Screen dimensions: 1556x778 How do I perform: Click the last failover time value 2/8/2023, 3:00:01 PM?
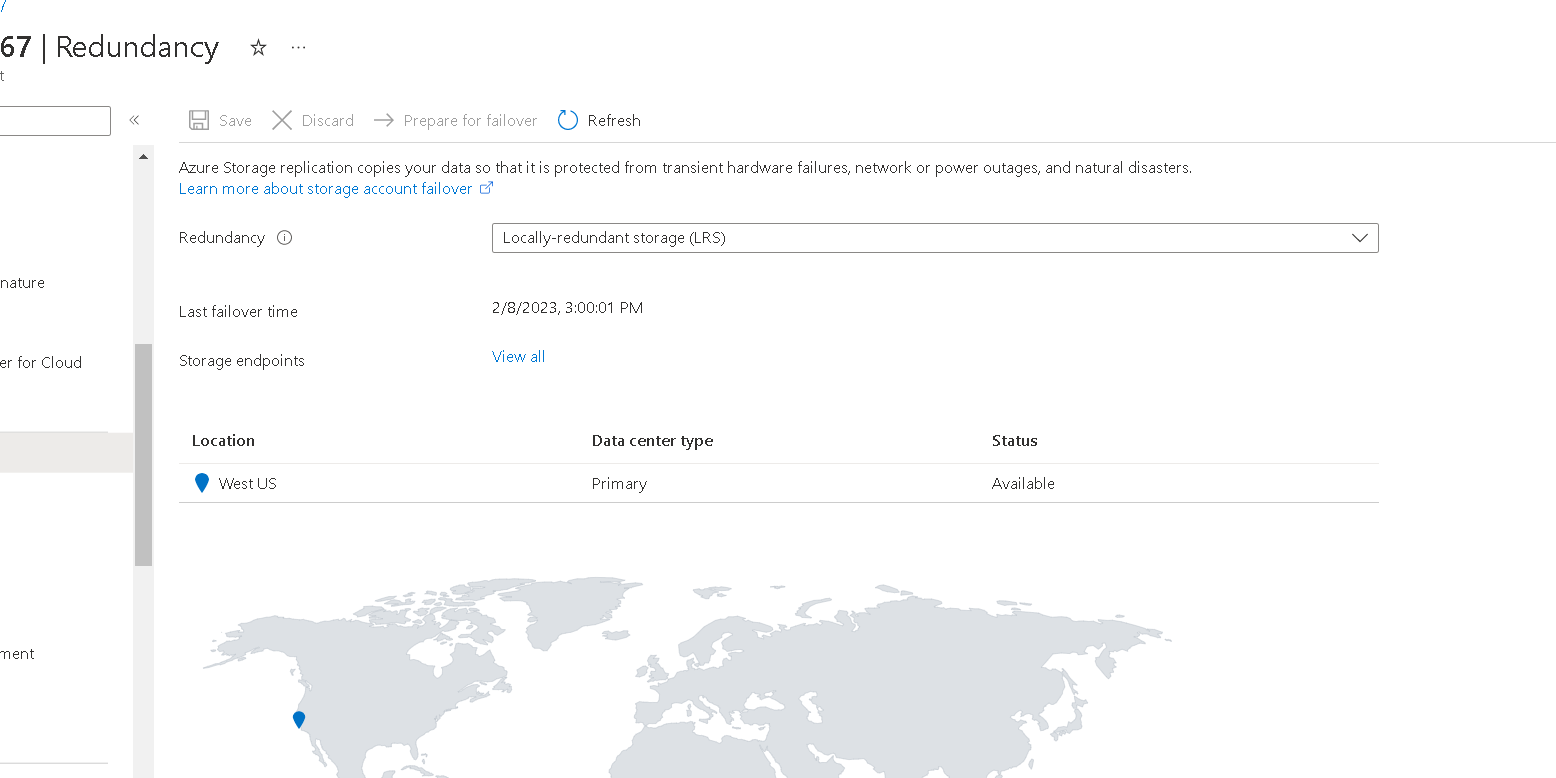567,308
